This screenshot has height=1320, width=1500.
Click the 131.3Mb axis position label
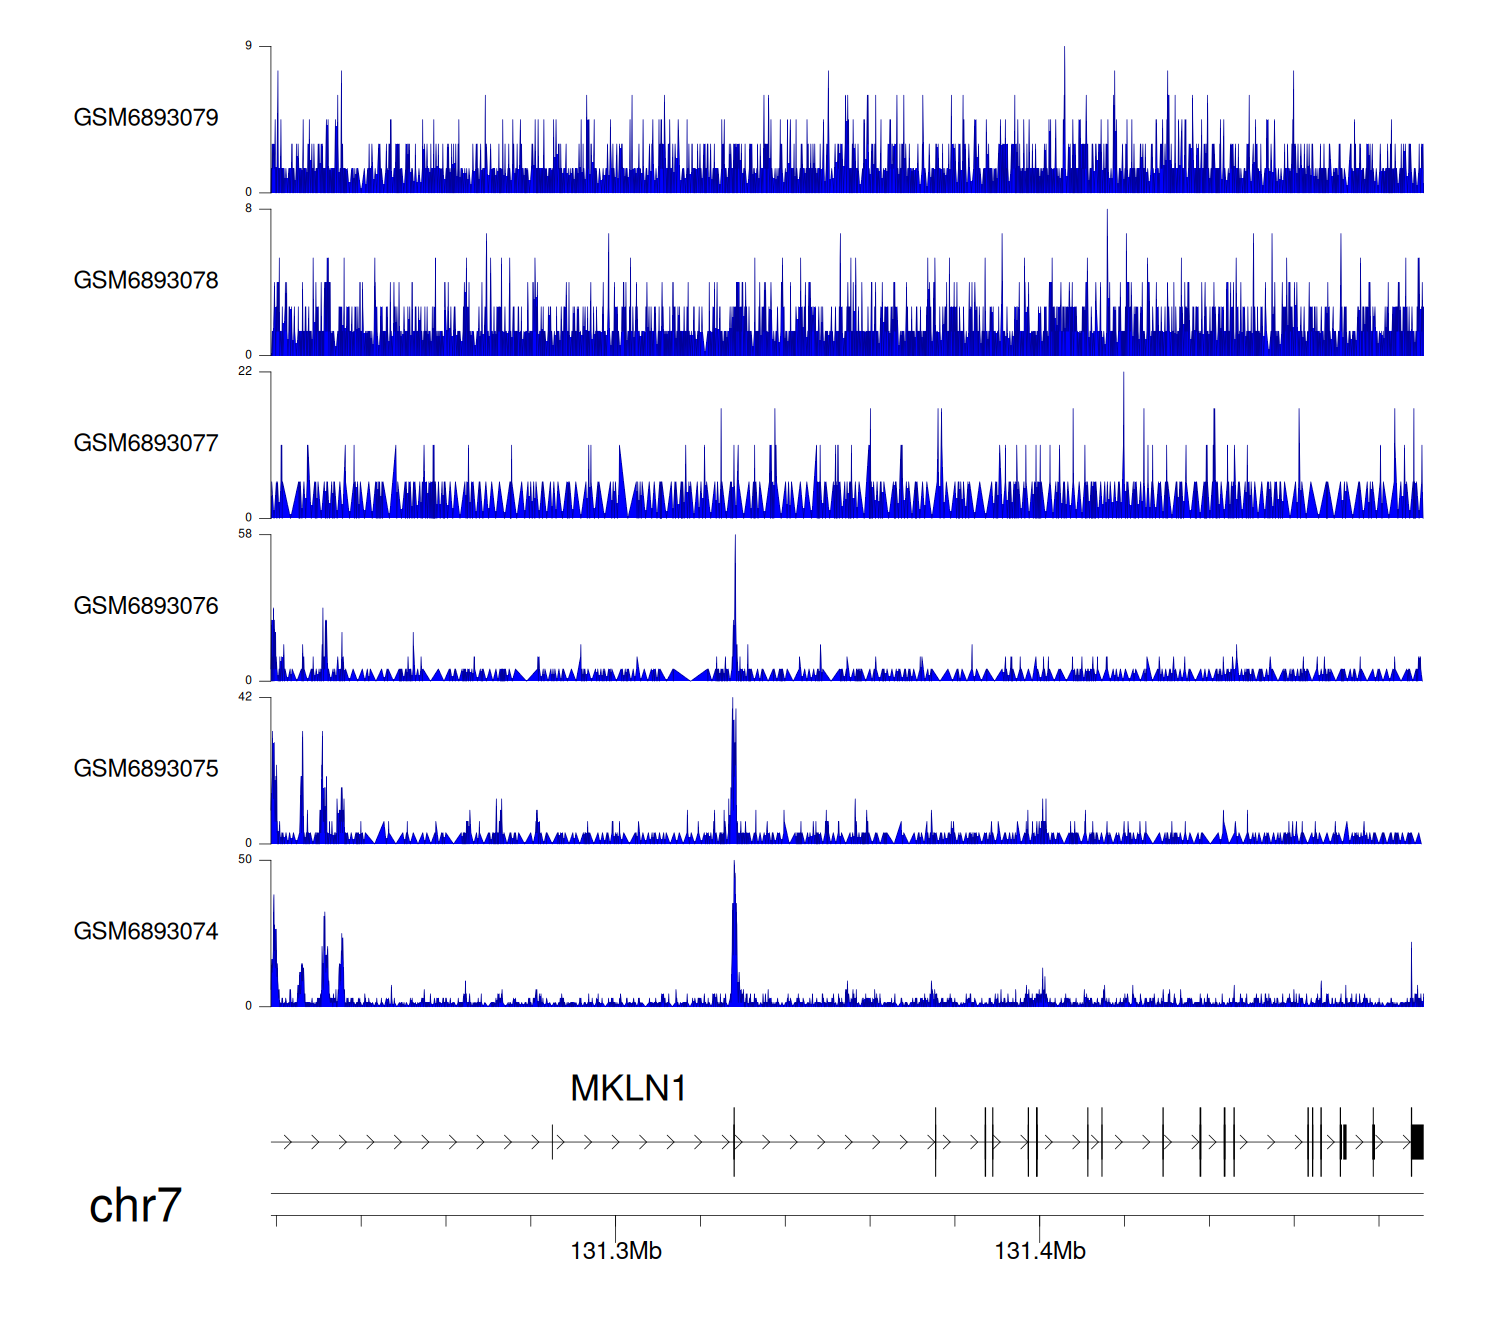click(616, 1251)
